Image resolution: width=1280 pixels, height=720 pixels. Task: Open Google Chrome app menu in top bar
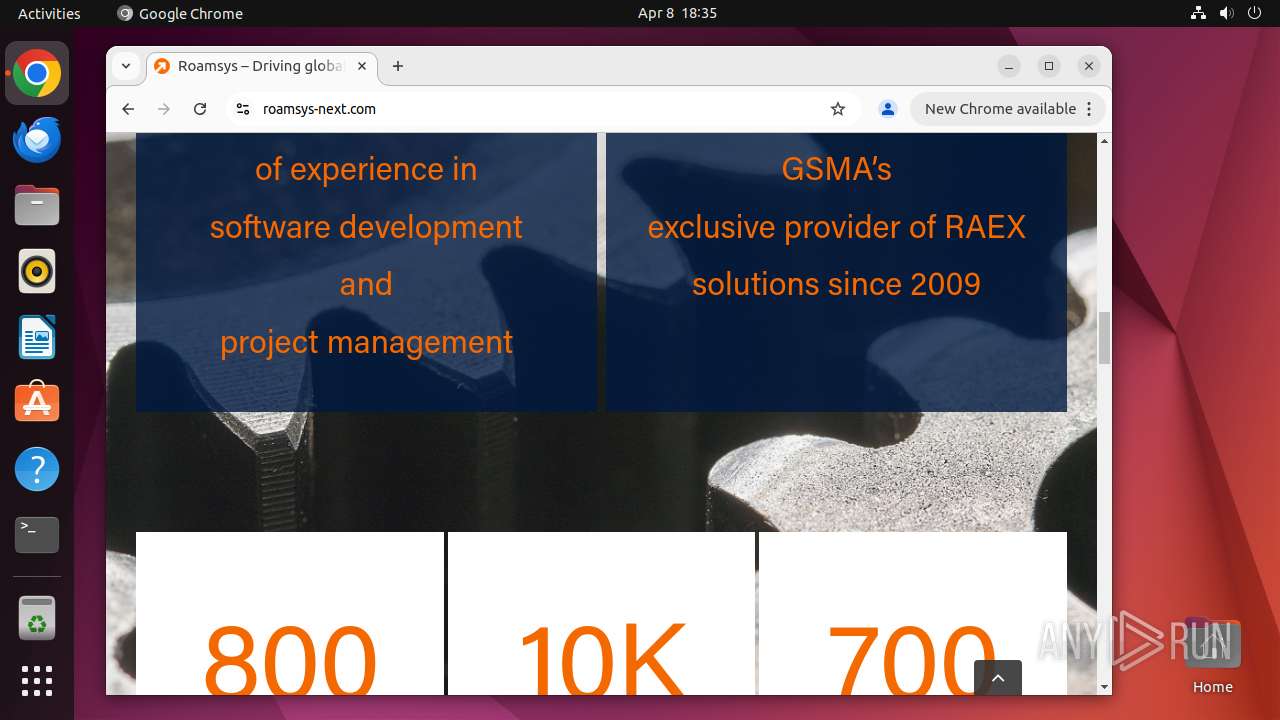[180, 13]
